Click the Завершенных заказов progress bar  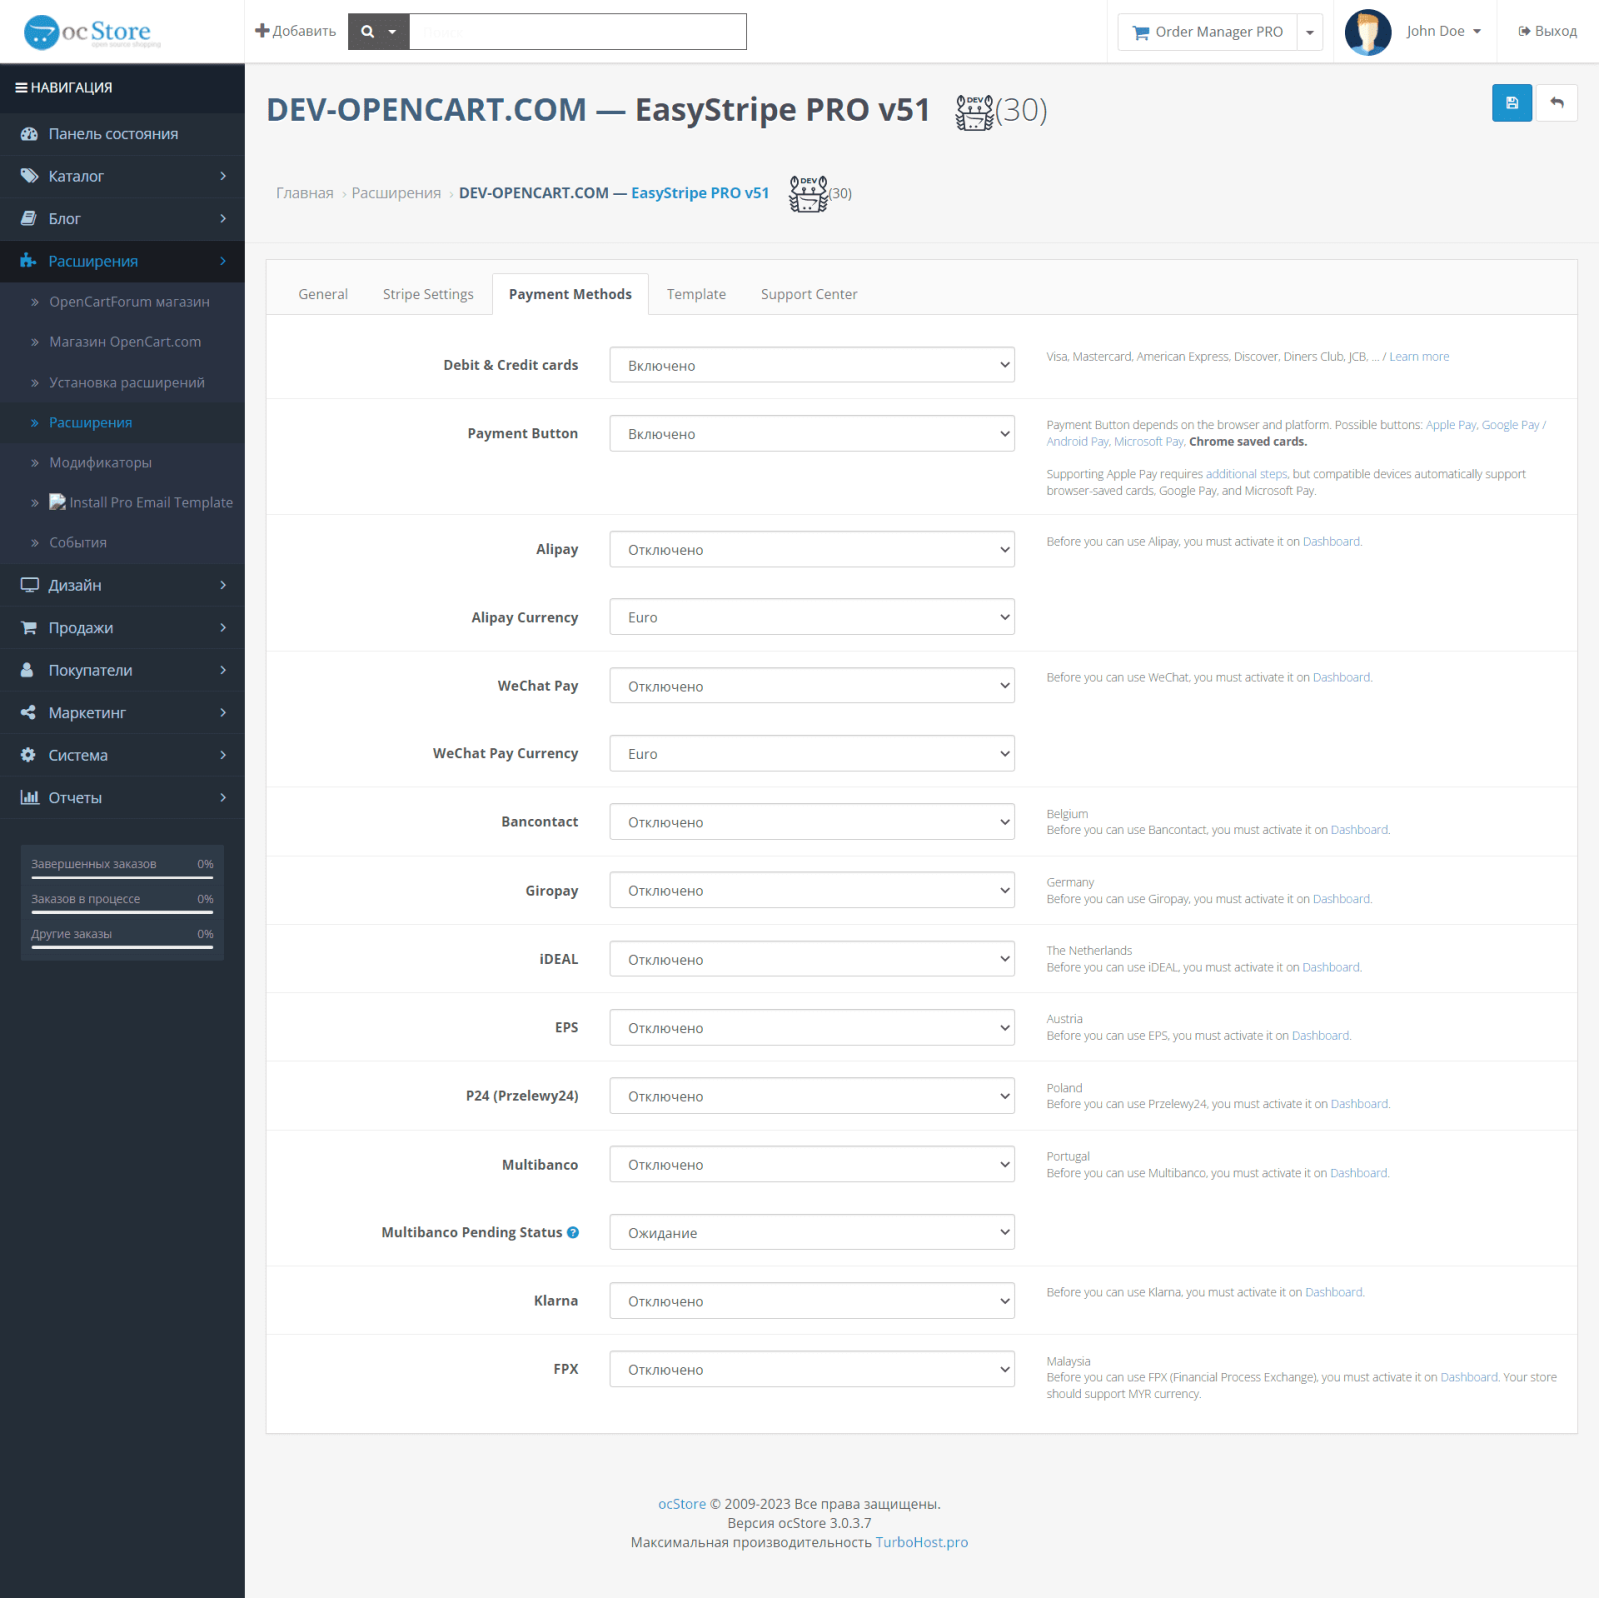122,877
